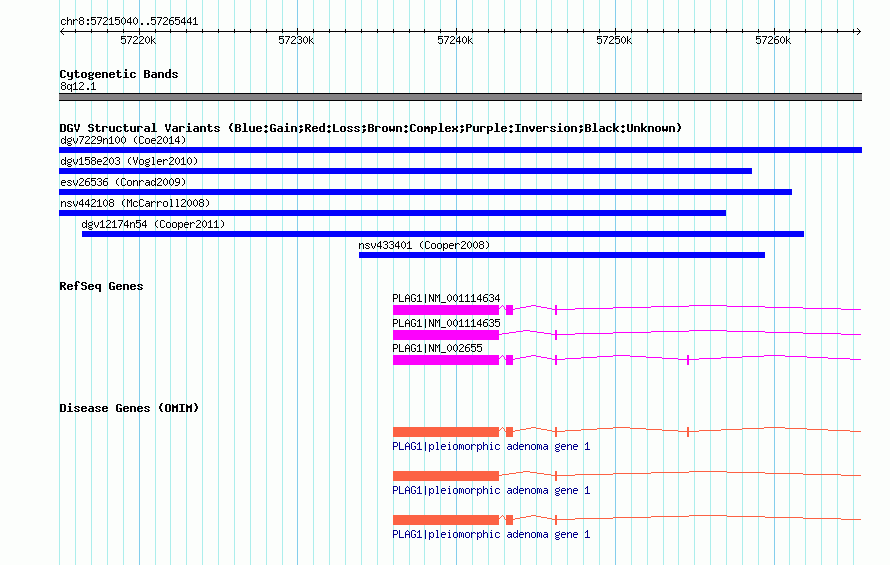Click the first orange OMIM PLAG1 exon block
This screenshot has height=565, width=890.
446,432
